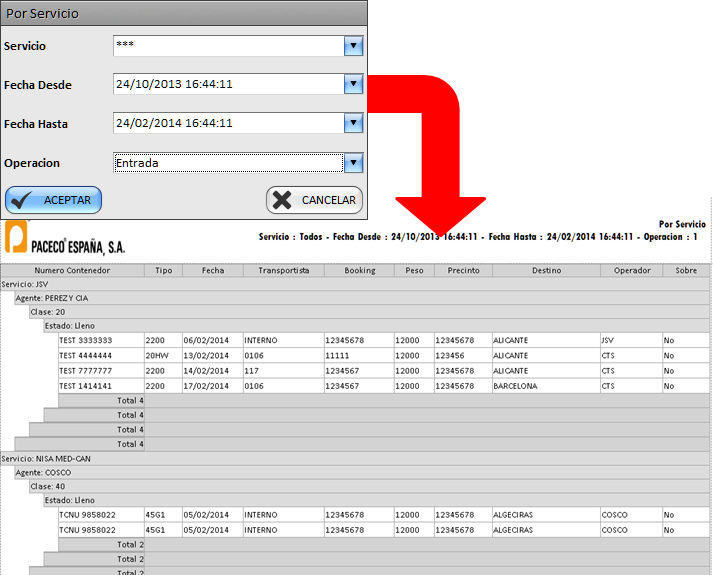
Task: Click the Destino column header
Action: point(546,270)
